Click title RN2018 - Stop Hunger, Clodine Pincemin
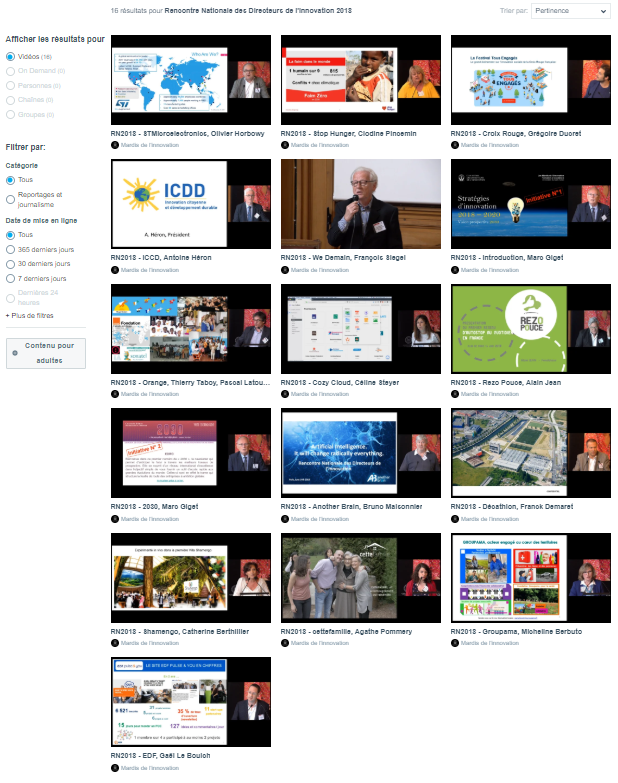The image size is (618, 783). click(x=348, y=134)
